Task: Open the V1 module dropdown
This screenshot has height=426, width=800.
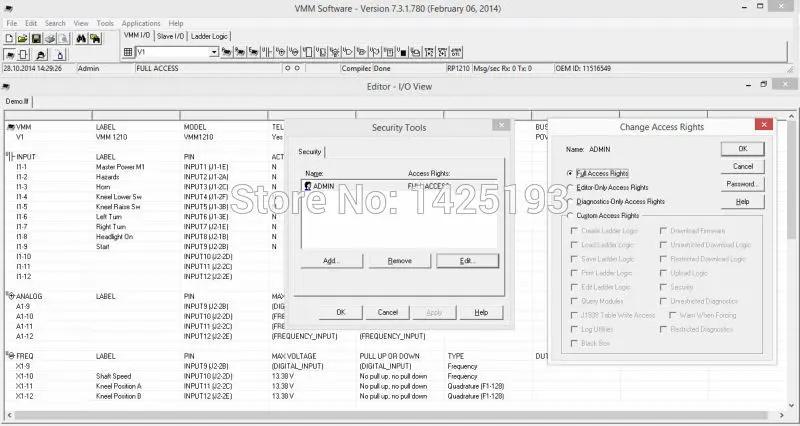Action: (214, 52)
